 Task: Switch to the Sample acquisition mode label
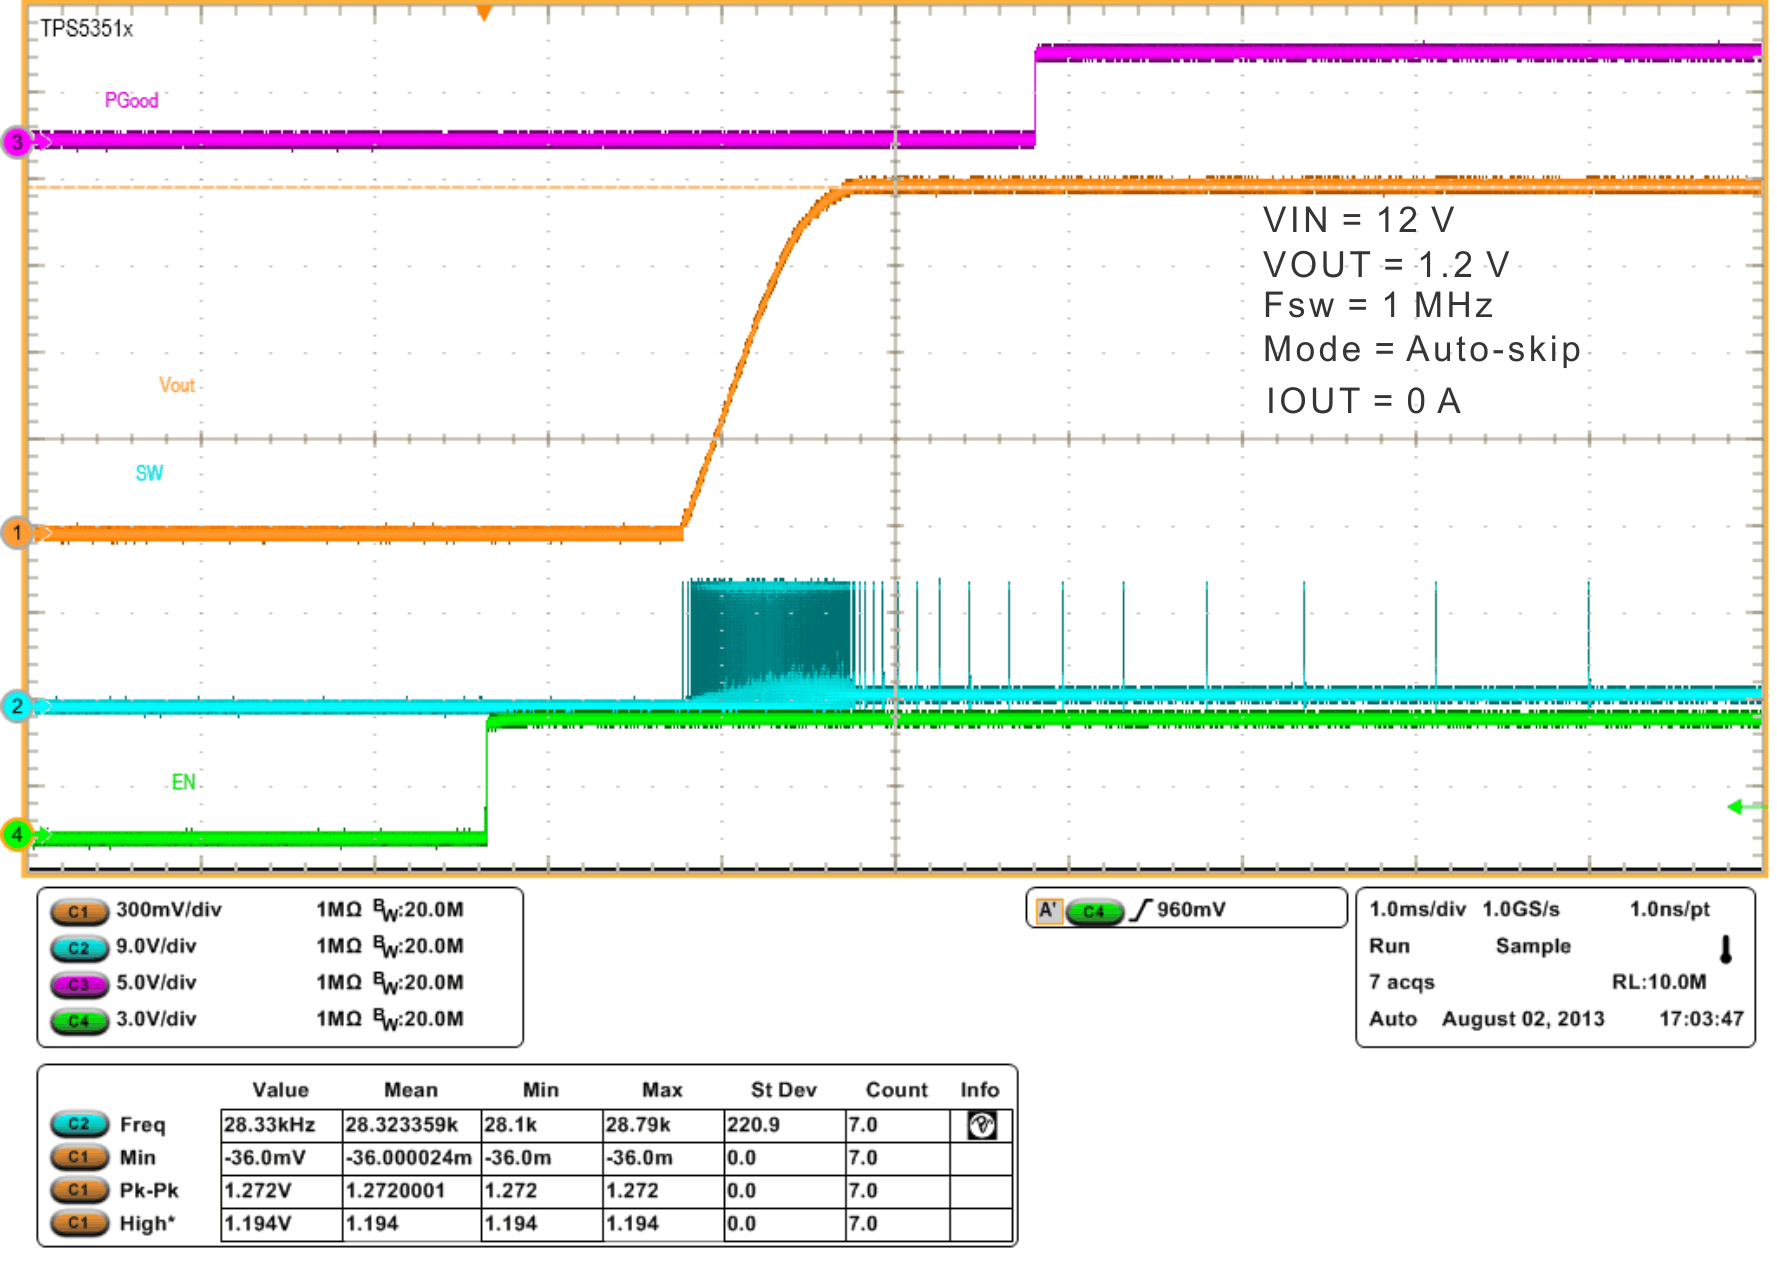click(1533, 946)
